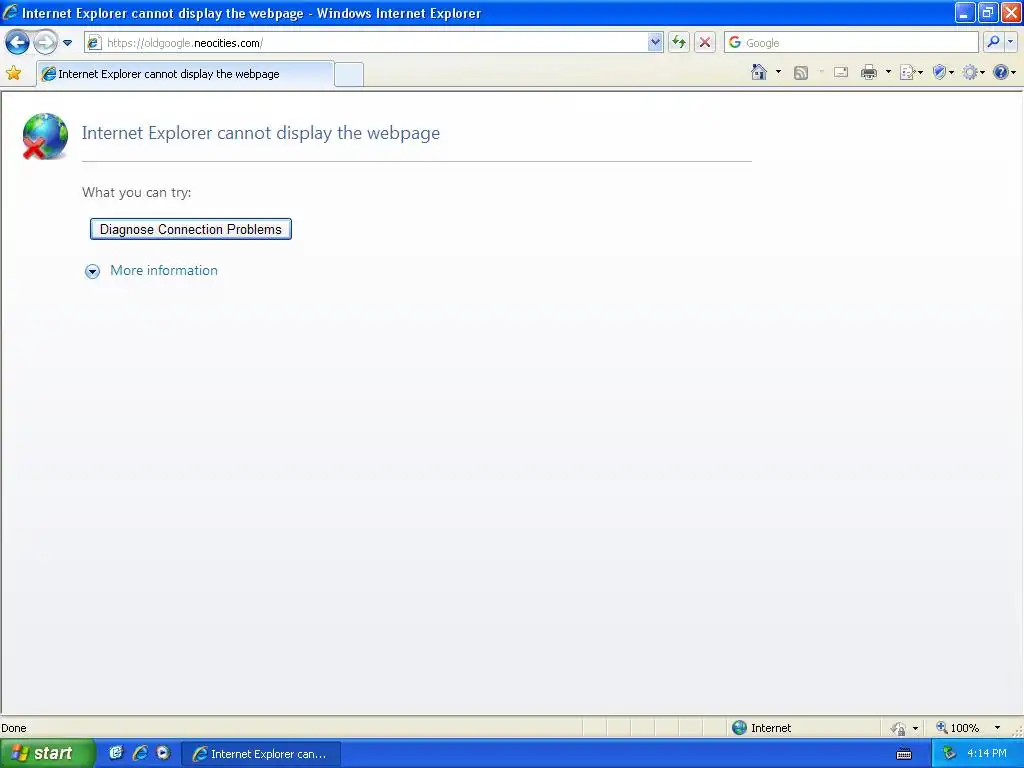Click the system tray network icon
This screenshot has height=768, width=1024.
click(x=949, y=754)
